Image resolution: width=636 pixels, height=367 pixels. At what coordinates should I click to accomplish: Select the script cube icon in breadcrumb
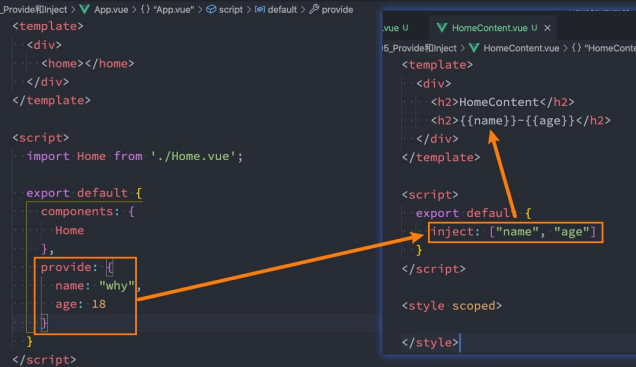211,9
